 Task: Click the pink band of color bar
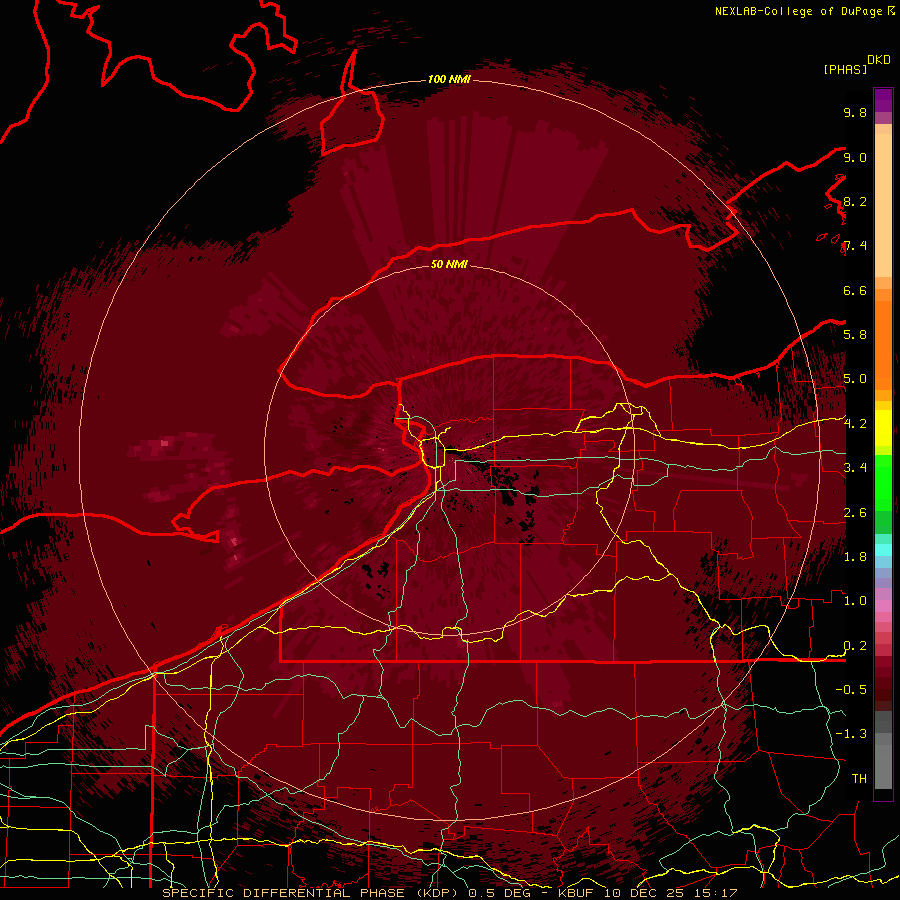click(x=883, y=606)
